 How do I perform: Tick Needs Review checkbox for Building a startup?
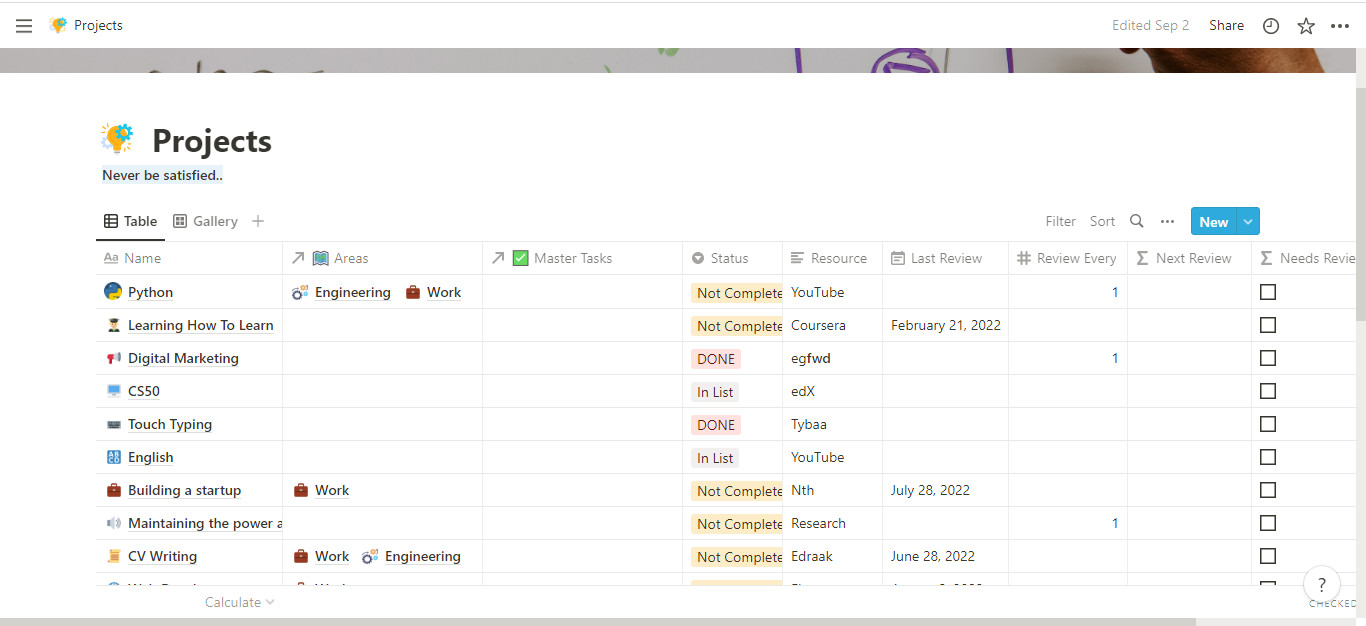(x=1268, y=490)
